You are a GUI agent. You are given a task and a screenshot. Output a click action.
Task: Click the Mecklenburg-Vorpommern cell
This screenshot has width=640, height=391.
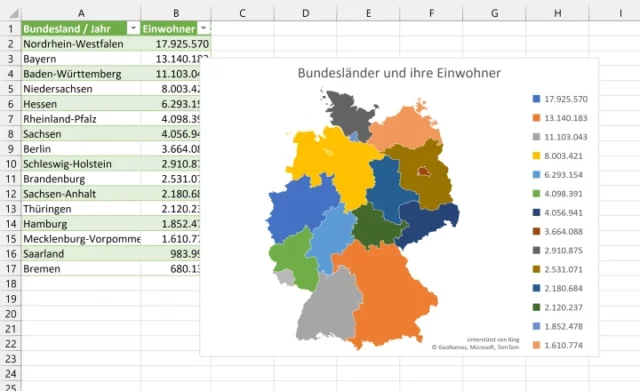81,239
